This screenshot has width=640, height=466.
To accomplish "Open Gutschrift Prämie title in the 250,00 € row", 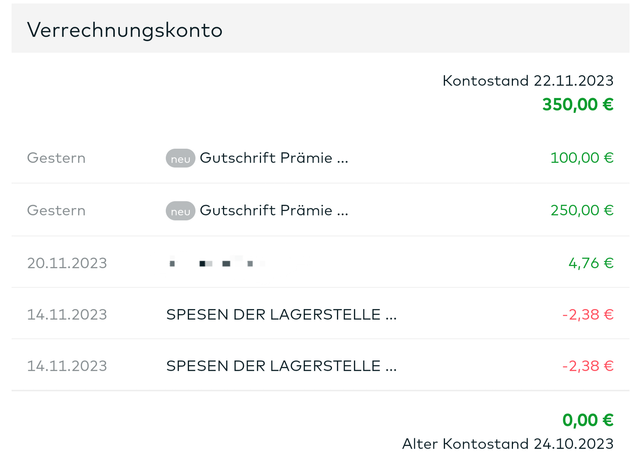I will 274,211.
